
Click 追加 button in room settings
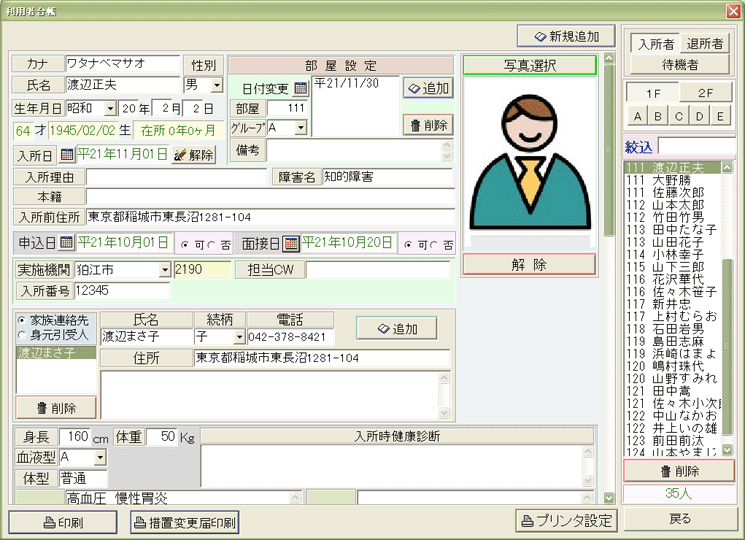429,88
